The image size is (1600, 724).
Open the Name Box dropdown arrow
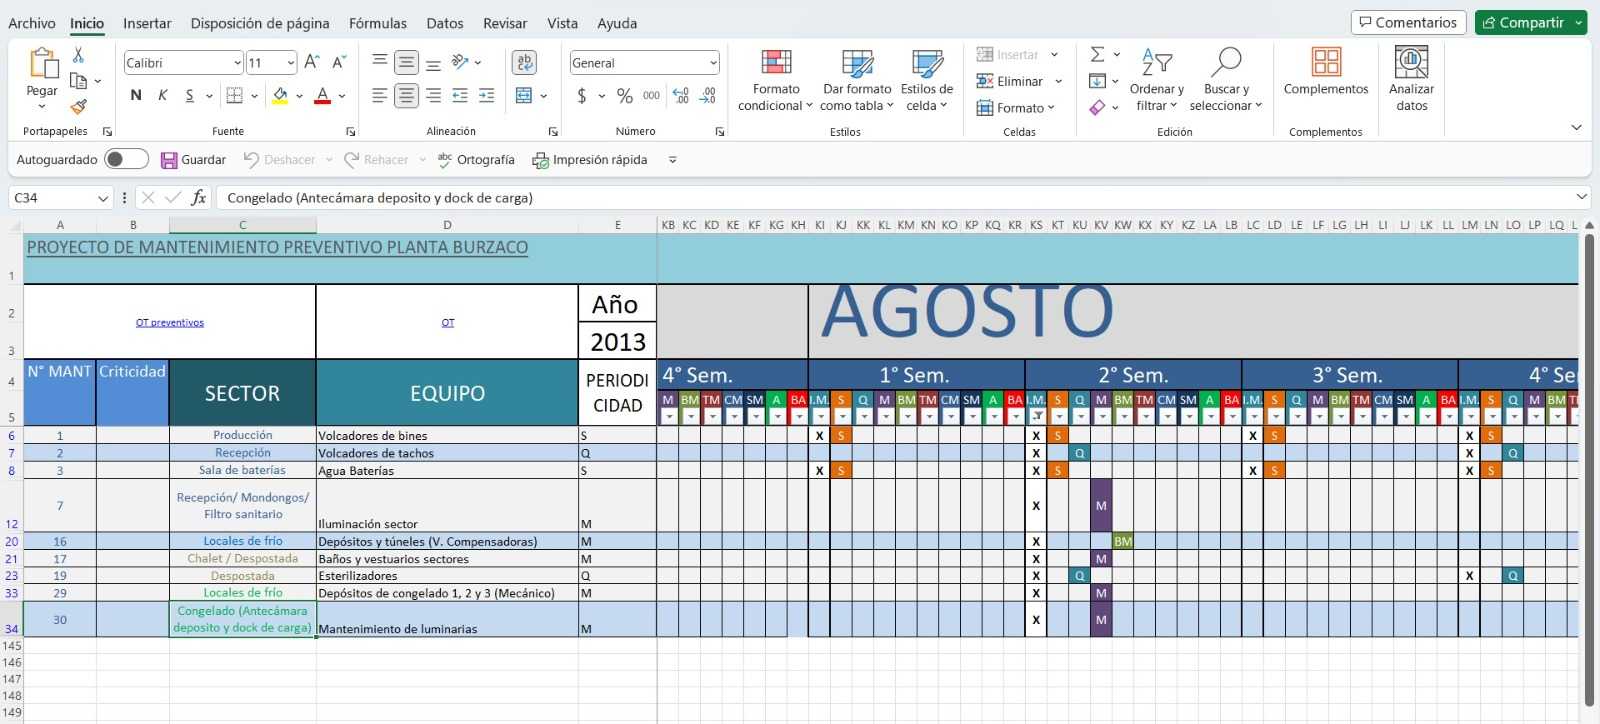coord(102,198)
